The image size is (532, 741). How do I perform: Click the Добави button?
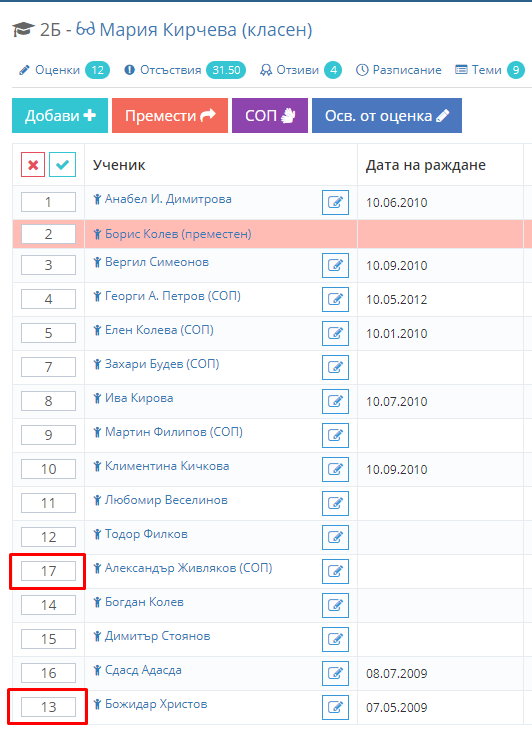60,115
